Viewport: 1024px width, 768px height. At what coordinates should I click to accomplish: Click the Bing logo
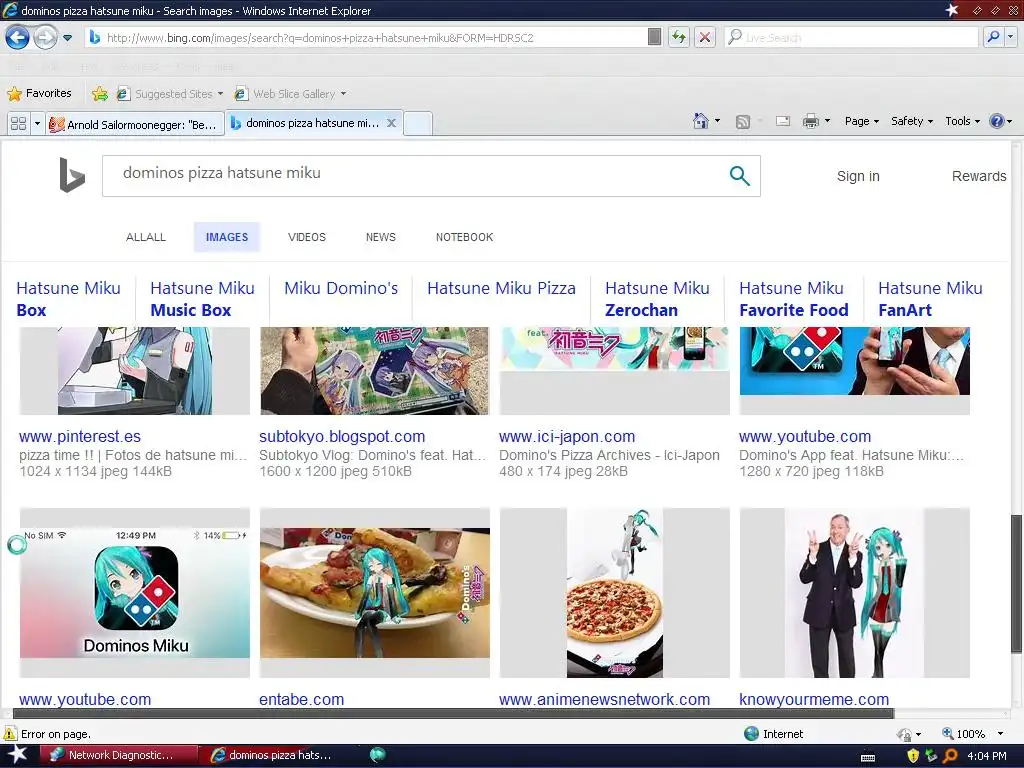point(72,175)
